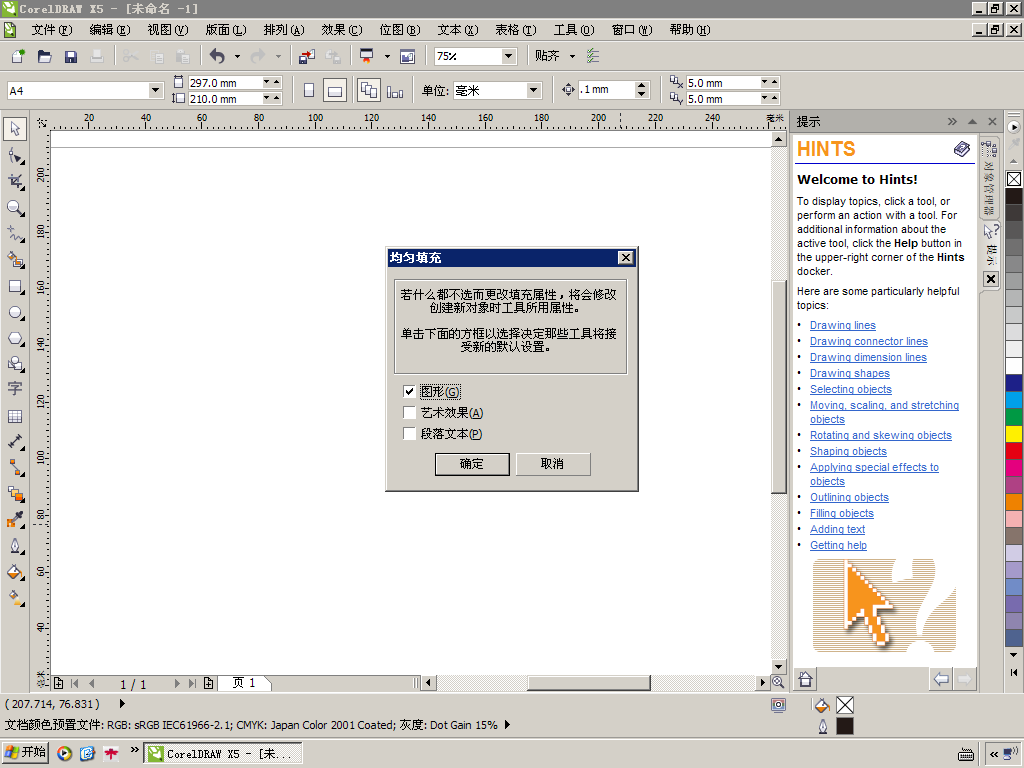
Task: Expand the A4 page size dropdown
Action: click(155, 91)
